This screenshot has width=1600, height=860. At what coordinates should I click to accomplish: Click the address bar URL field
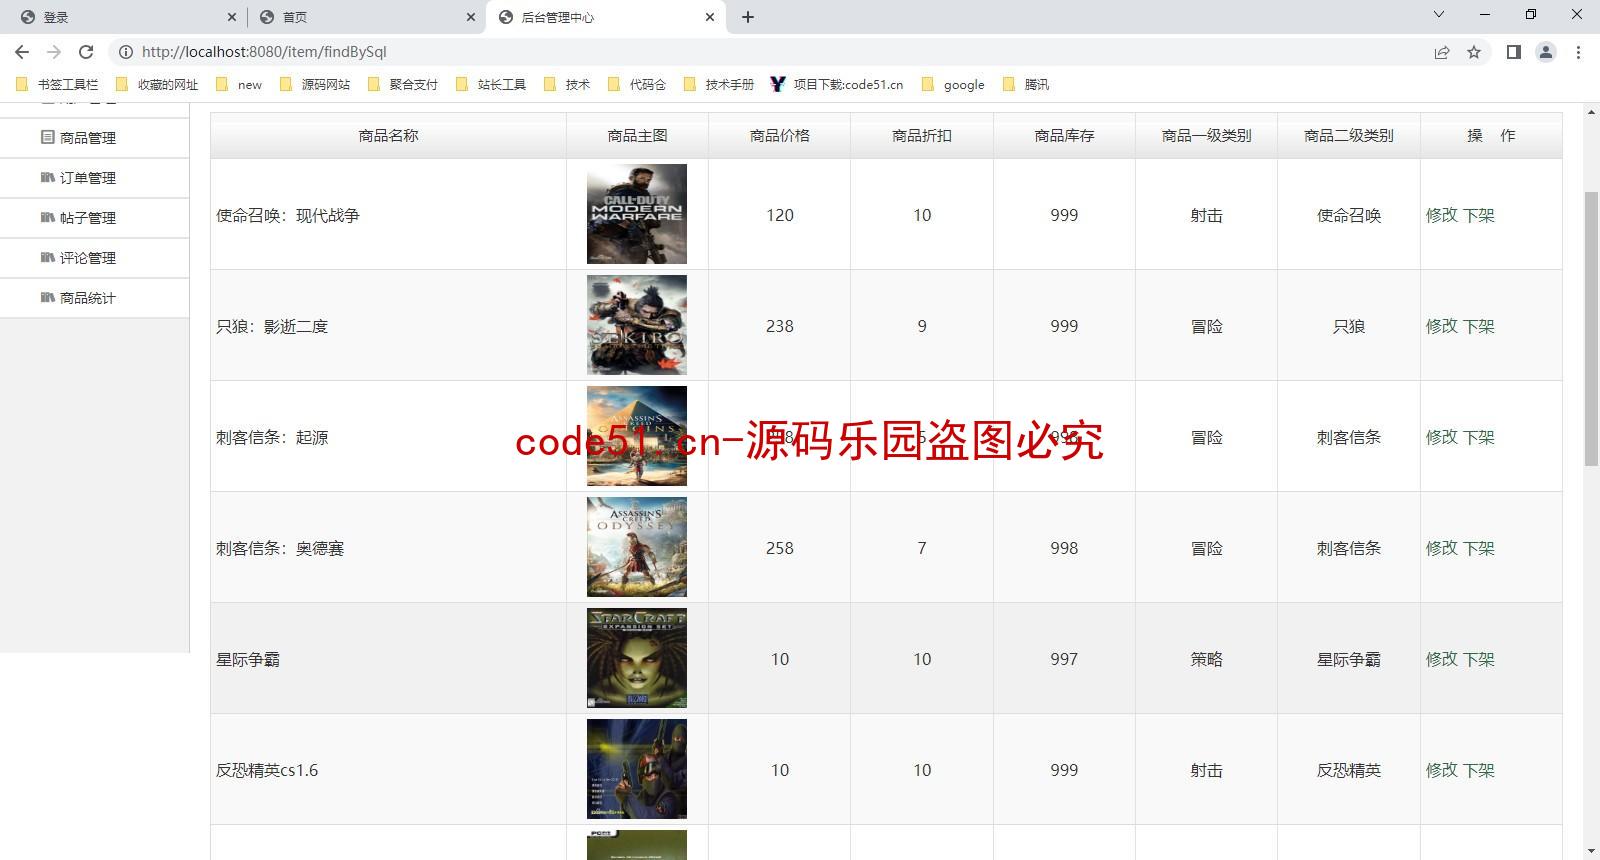click(770, 52)
